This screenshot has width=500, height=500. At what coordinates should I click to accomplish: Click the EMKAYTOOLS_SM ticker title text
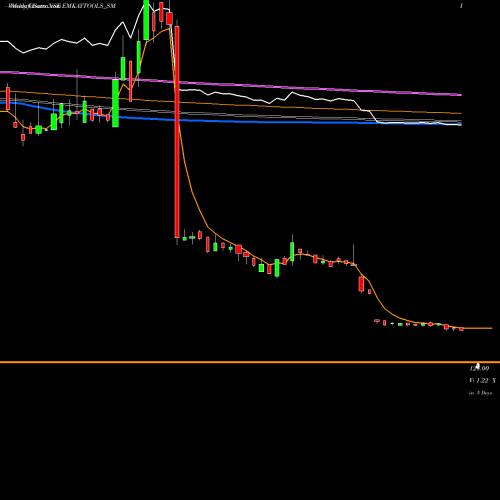(89, 6)
